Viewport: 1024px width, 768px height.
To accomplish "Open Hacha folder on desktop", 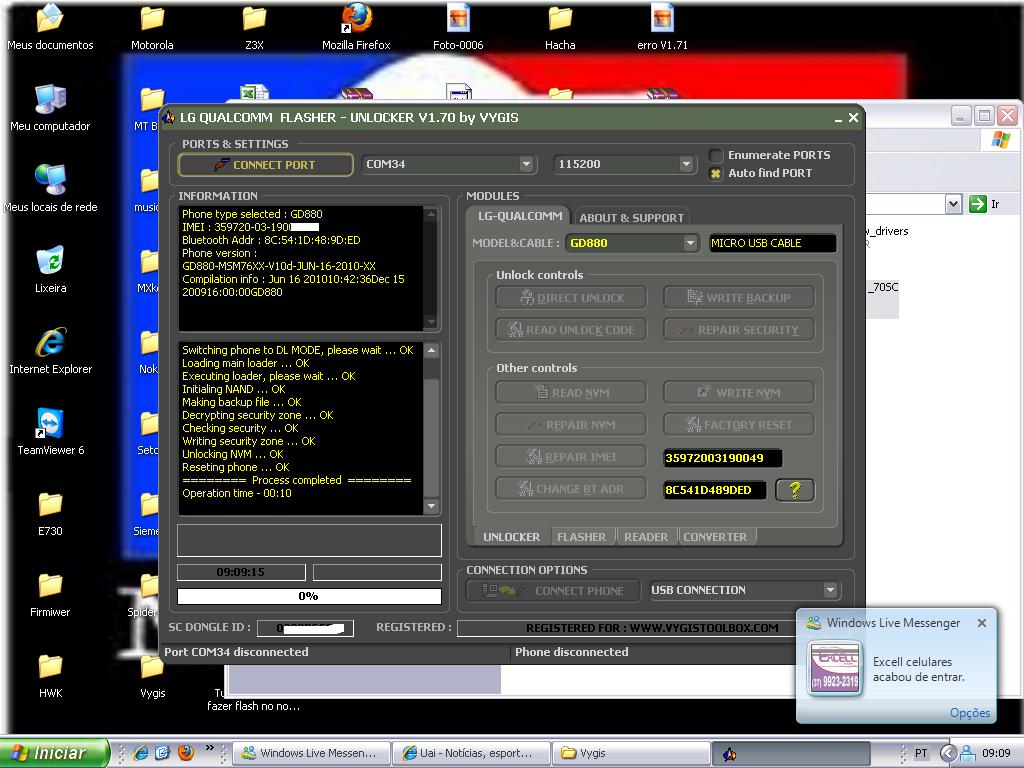I will (x=560, y=27).
